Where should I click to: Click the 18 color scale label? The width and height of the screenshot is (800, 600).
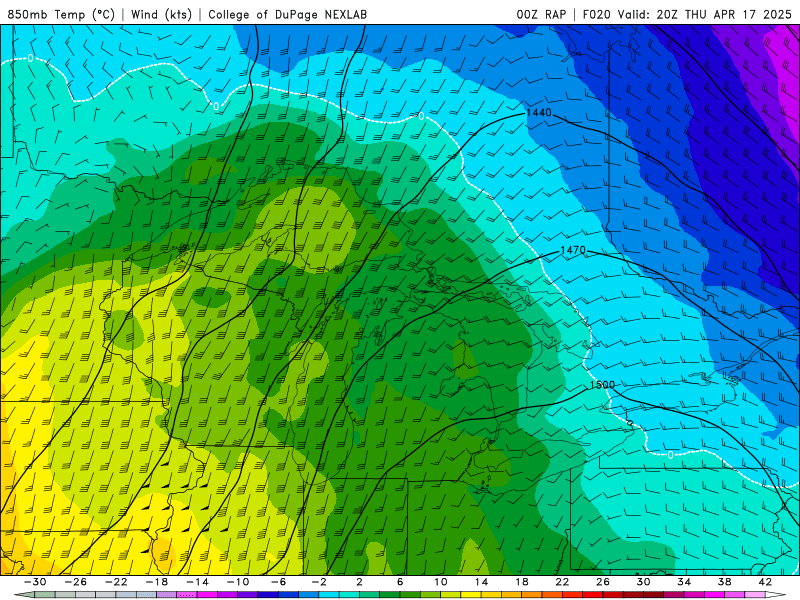pyautogui.click(x=521, y=582)
